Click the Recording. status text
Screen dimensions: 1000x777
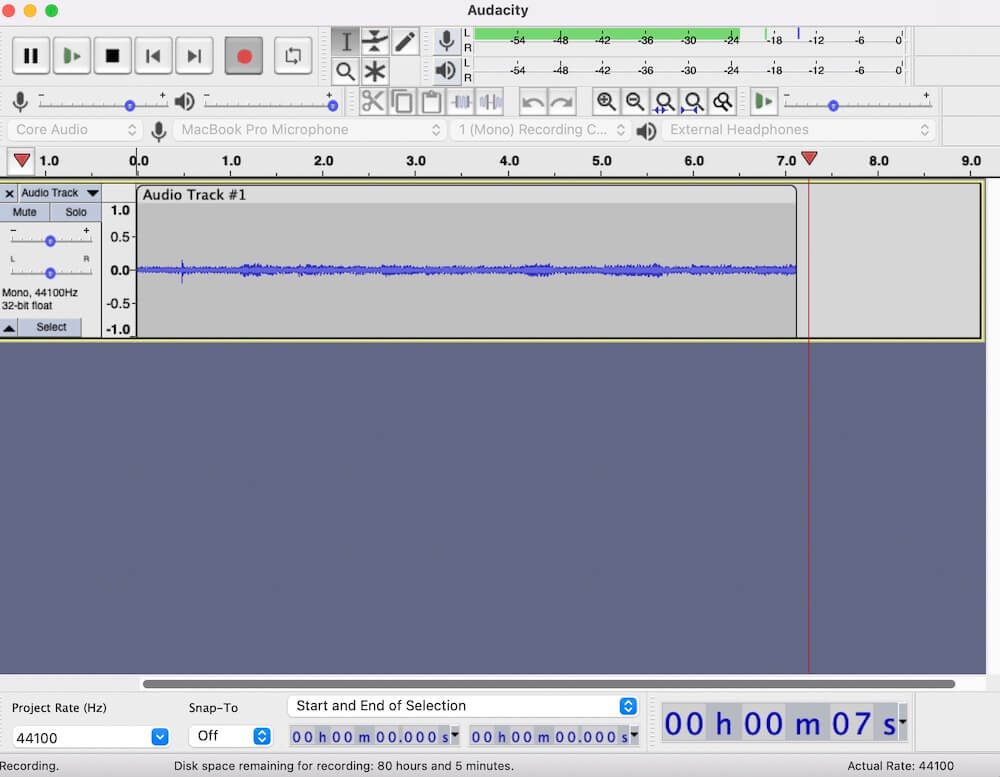point(29,766)
